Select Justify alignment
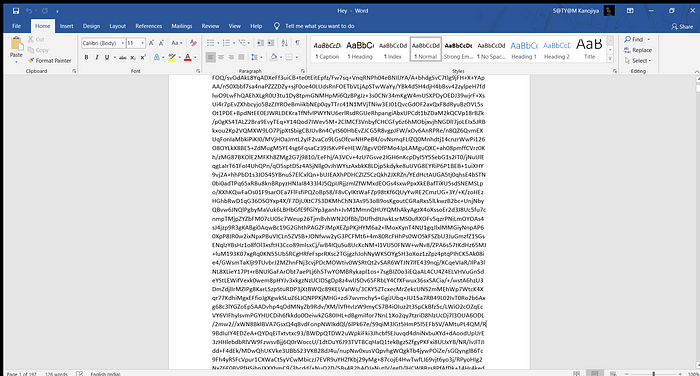This screenshot has height=376, width=700. [241, 58]
